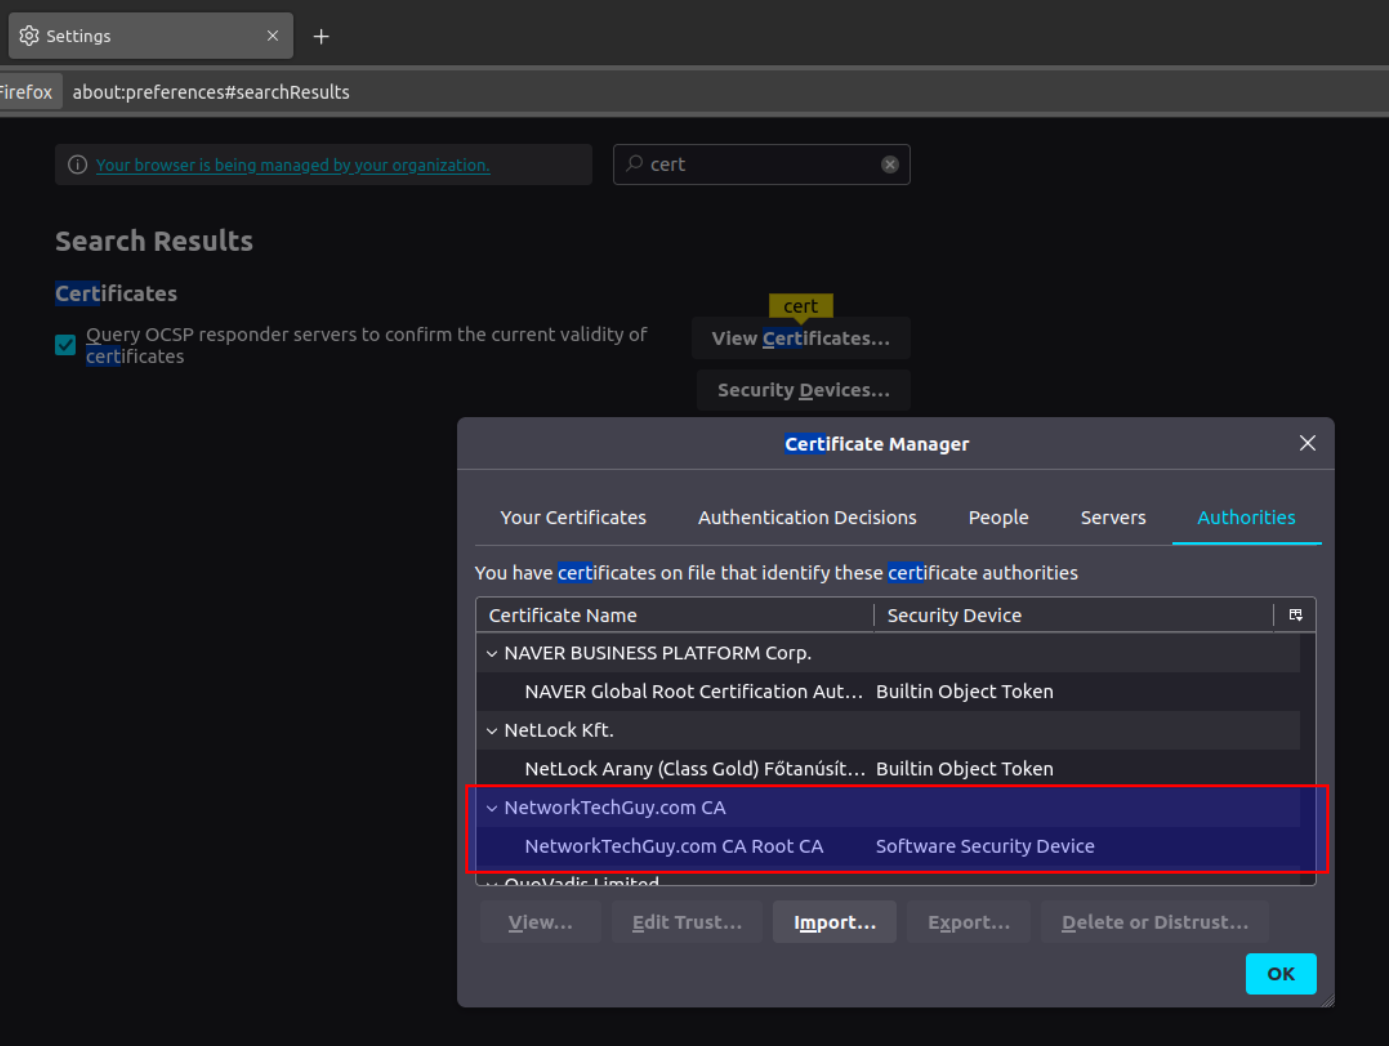Click the Edit Trust button

pyautogui.click(x=687, y=922)
